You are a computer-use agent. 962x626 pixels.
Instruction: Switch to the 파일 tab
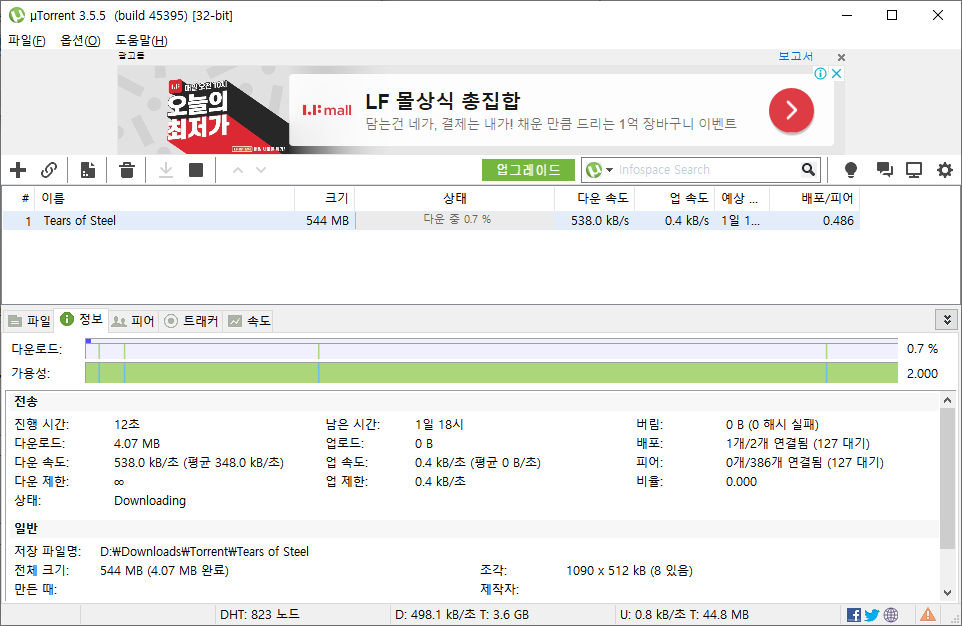point(29,320)
